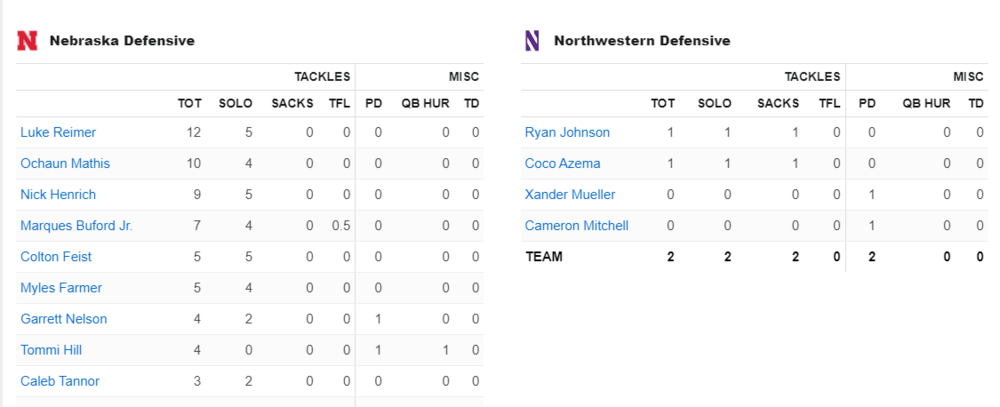1000x407 pixels.
Task: Select Cameron Mitchell player link
Action: click(x=576, y=226)
